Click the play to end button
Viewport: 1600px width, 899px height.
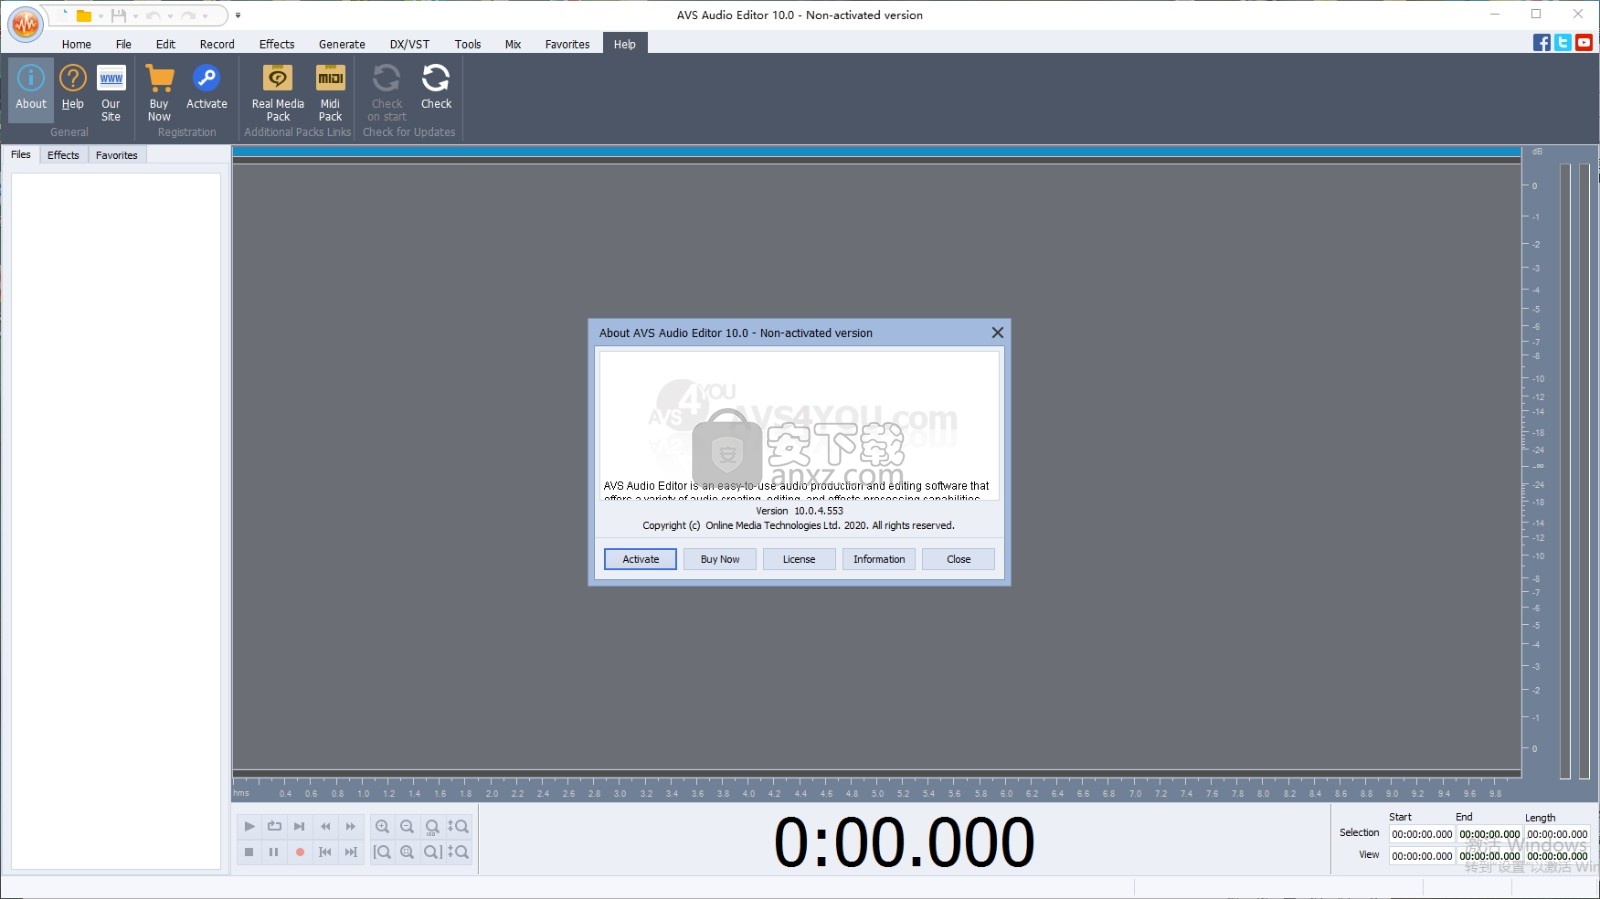click(299, 826)
